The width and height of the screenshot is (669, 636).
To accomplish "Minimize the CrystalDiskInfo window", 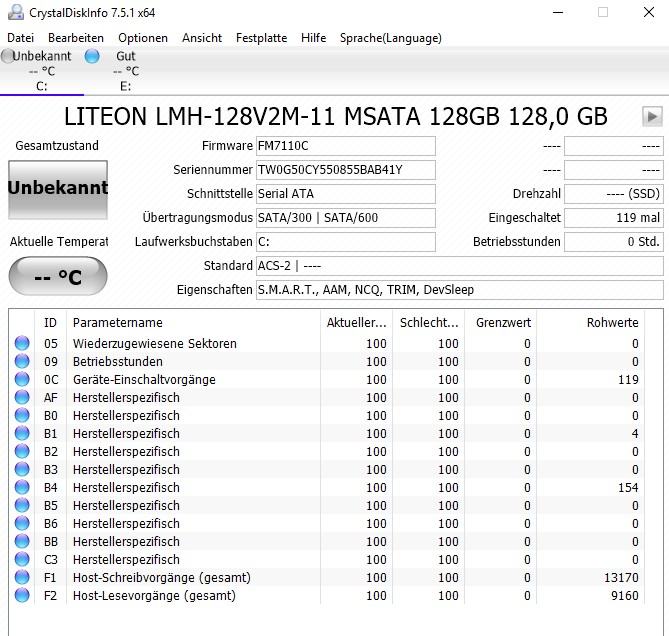I will pos(558,12).
